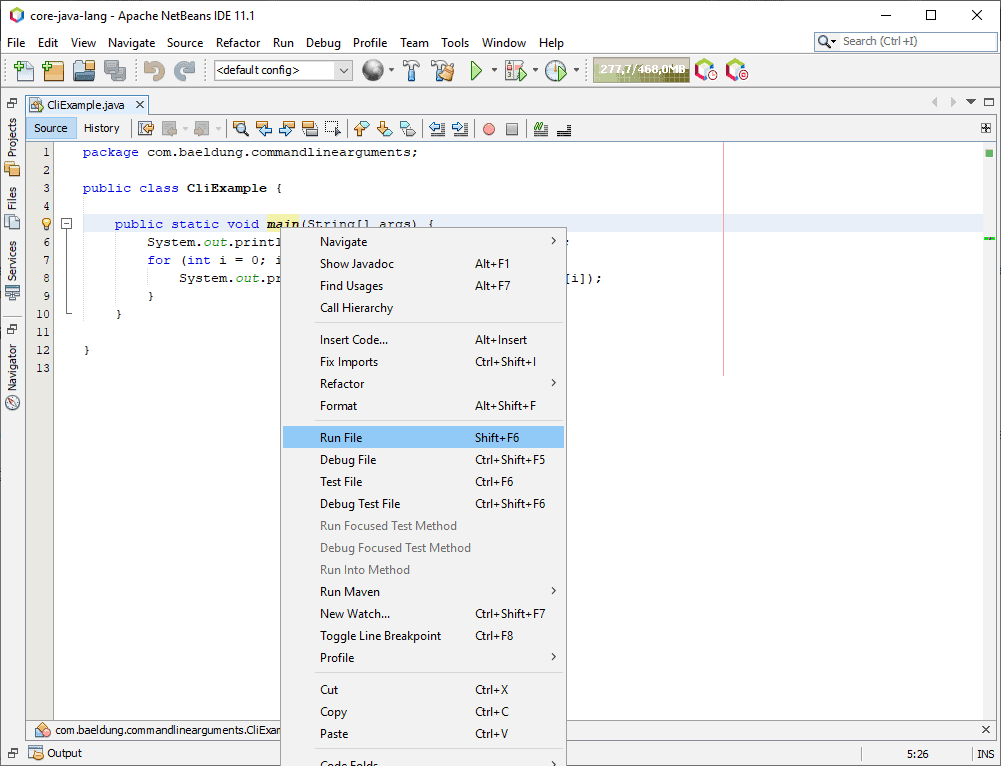Collapse the main method code fold
Image resolution: width=1001 pixels, height=766 pixels.
[66, 224]
